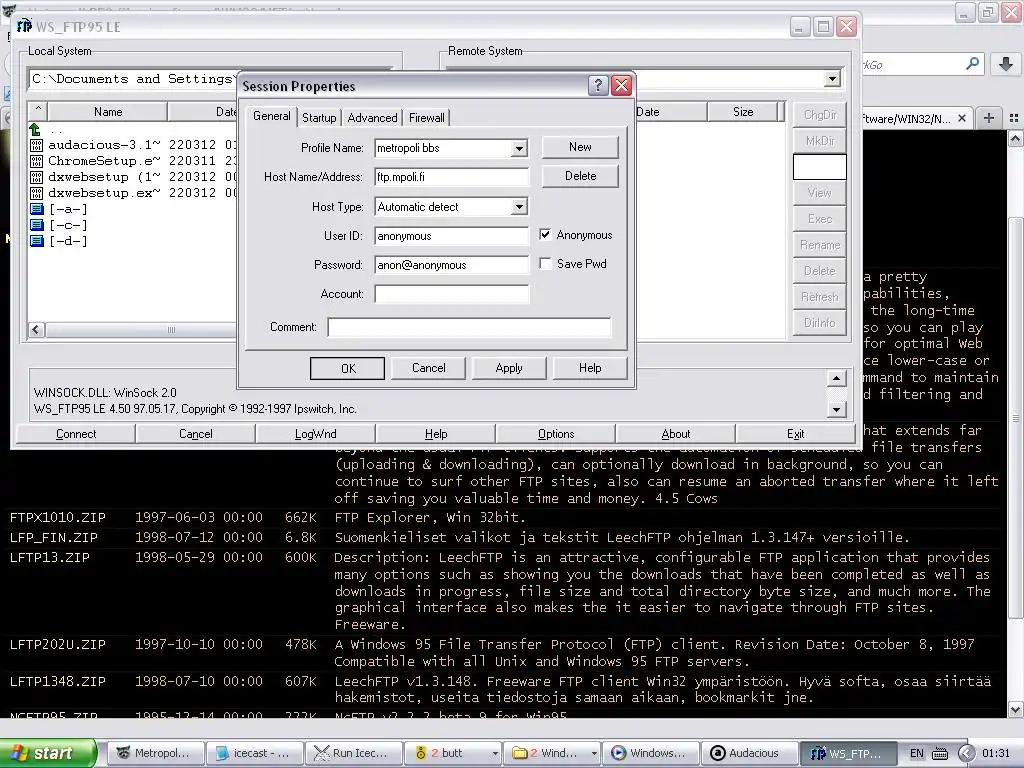Select the [-a-] drive icon

[x=37, y=209]
